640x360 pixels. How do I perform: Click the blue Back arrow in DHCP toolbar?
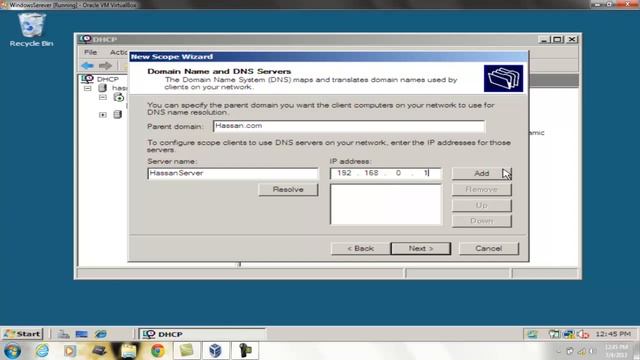point(87,65)
